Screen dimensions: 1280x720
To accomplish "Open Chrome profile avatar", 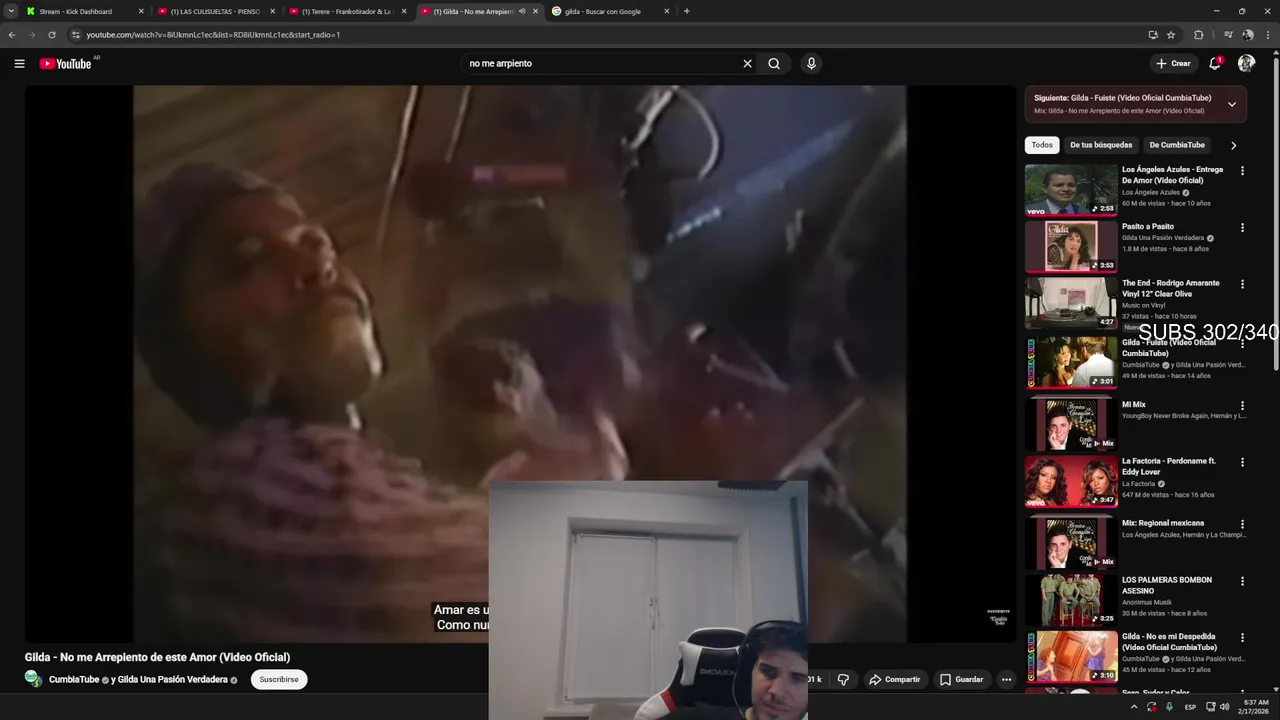I will (x=1248, y=34).
